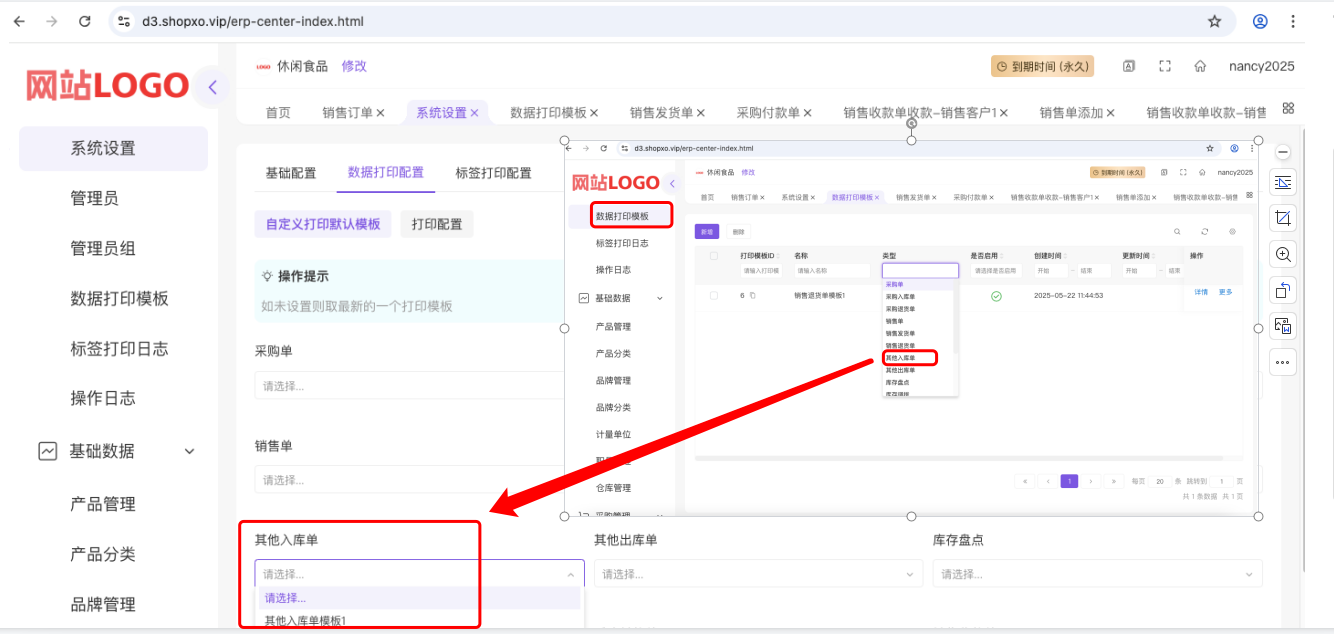This screenshot has width=1334, height=634.
Task: Expand the 基础数据 sidebar chevron
Action: tap(190, 452)
